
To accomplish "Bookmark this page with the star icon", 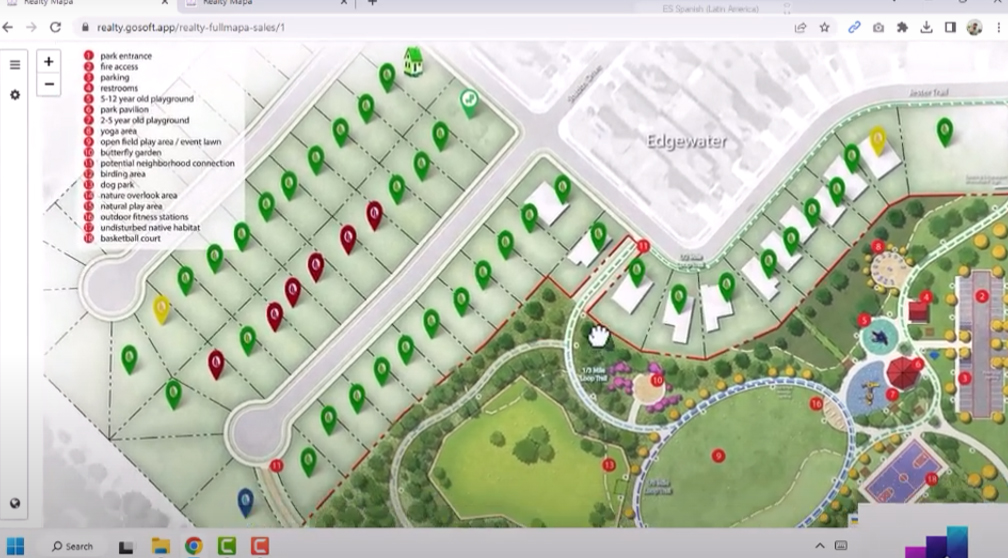I will tap(824, 28).
